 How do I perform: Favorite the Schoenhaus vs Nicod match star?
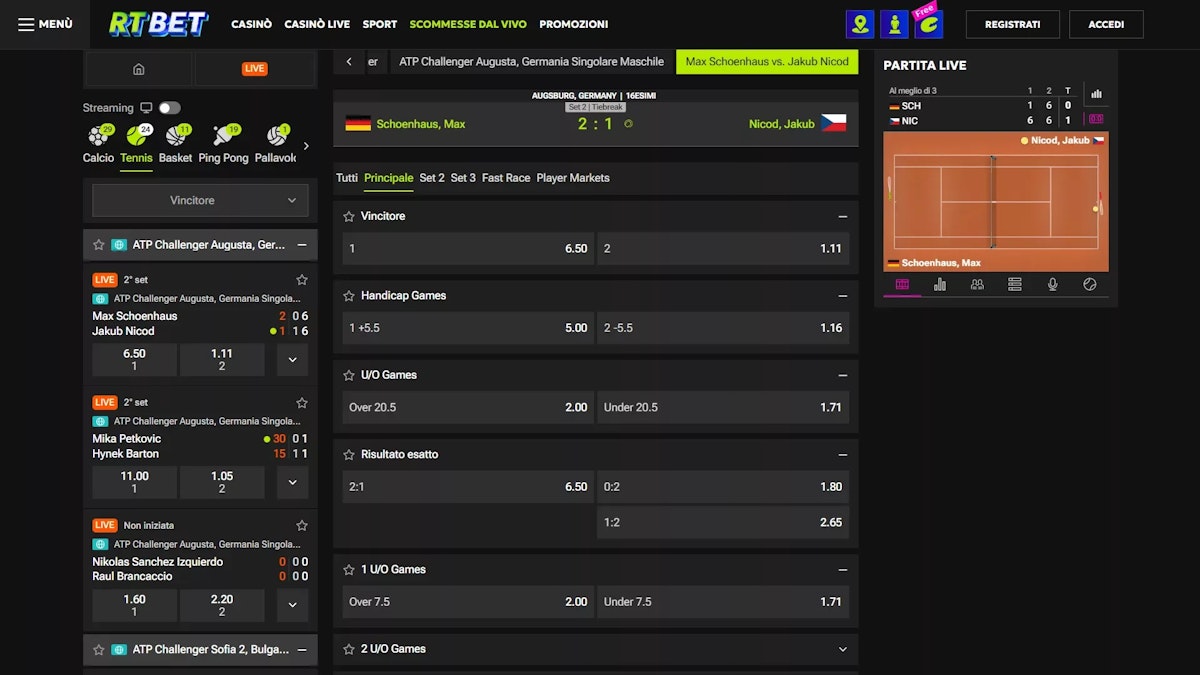(302, 280)
